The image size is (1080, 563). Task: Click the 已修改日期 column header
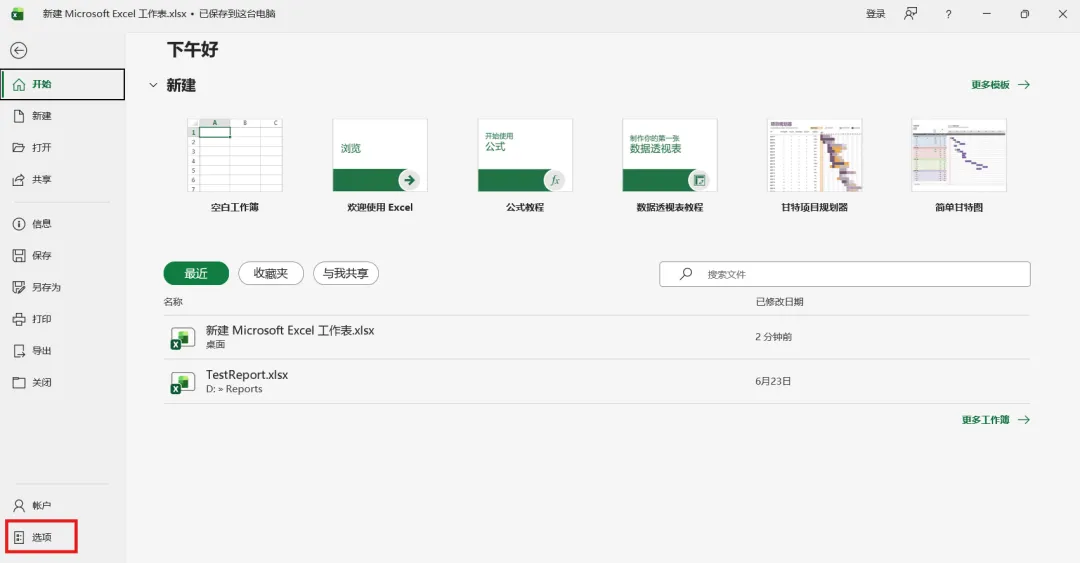click(x=780, y=302)
